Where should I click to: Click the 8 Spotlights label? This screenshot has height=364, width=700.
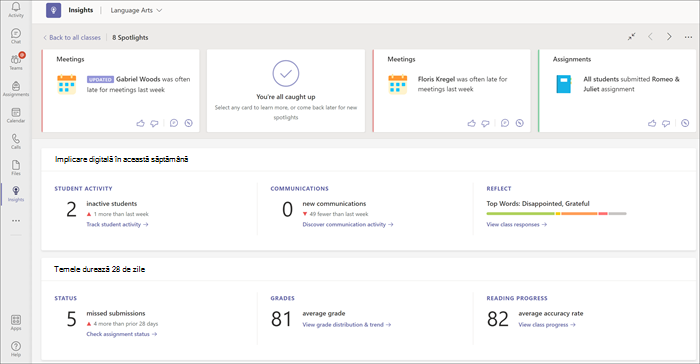coord(130,38)
